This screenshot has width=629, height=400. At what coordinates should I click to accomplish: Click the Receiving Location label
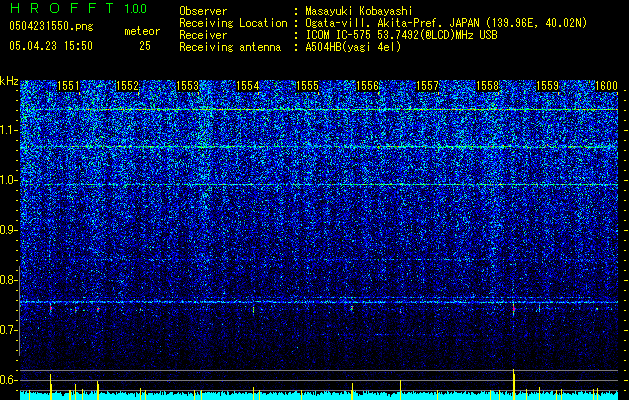click(233, 23)
